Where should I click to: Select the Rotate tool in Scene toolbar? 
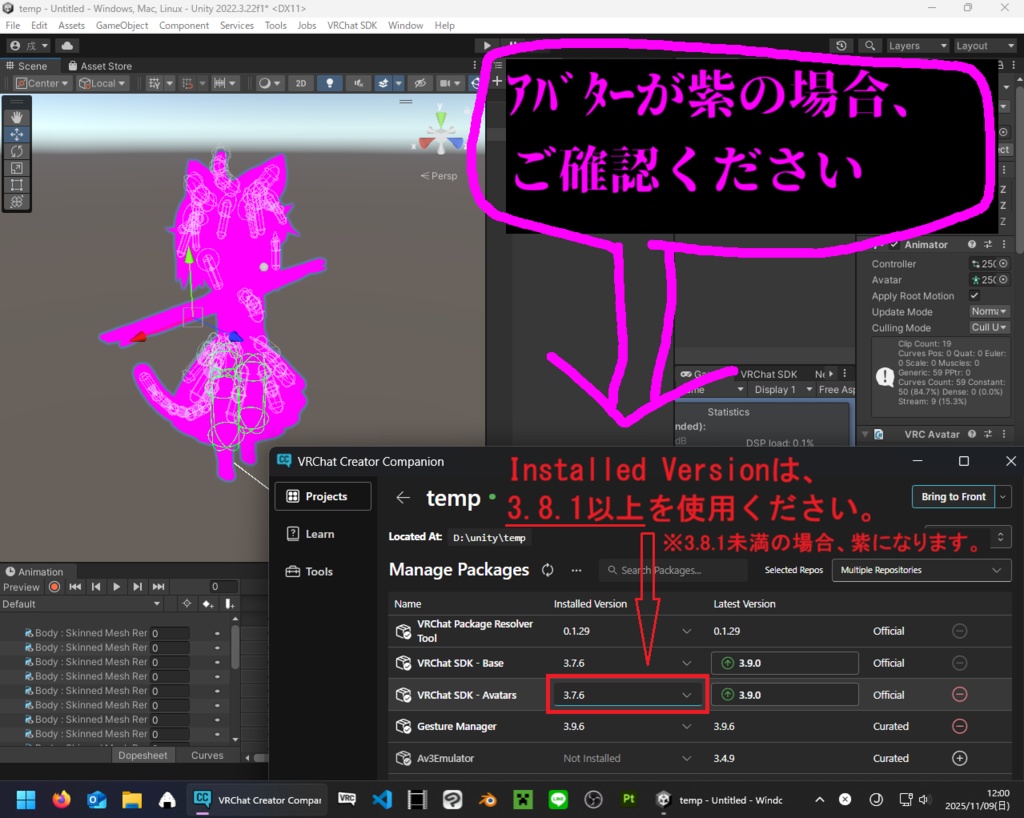(x=16, y=151)
